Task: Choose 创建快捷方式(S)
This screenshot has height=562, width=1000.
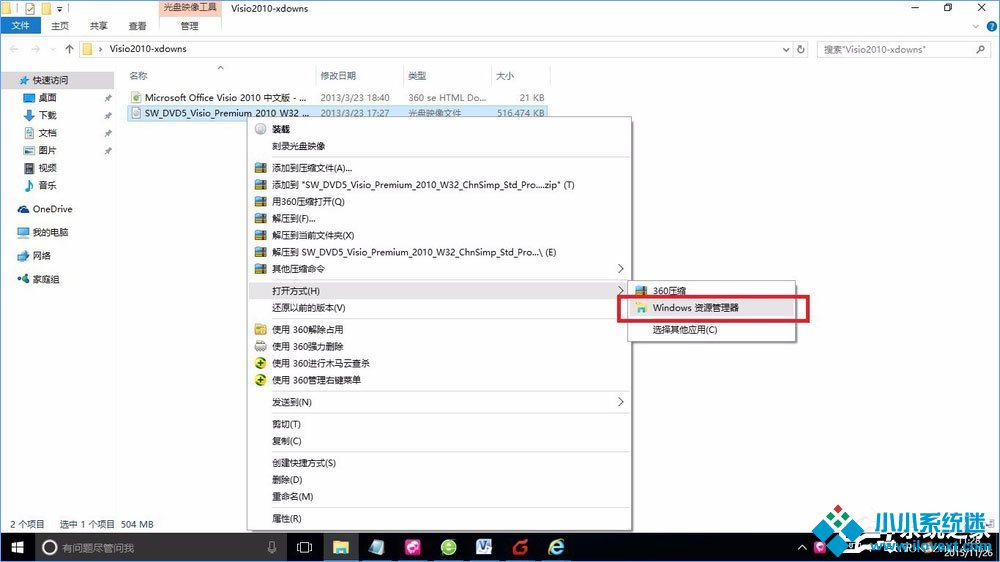Action: (440, 462)
